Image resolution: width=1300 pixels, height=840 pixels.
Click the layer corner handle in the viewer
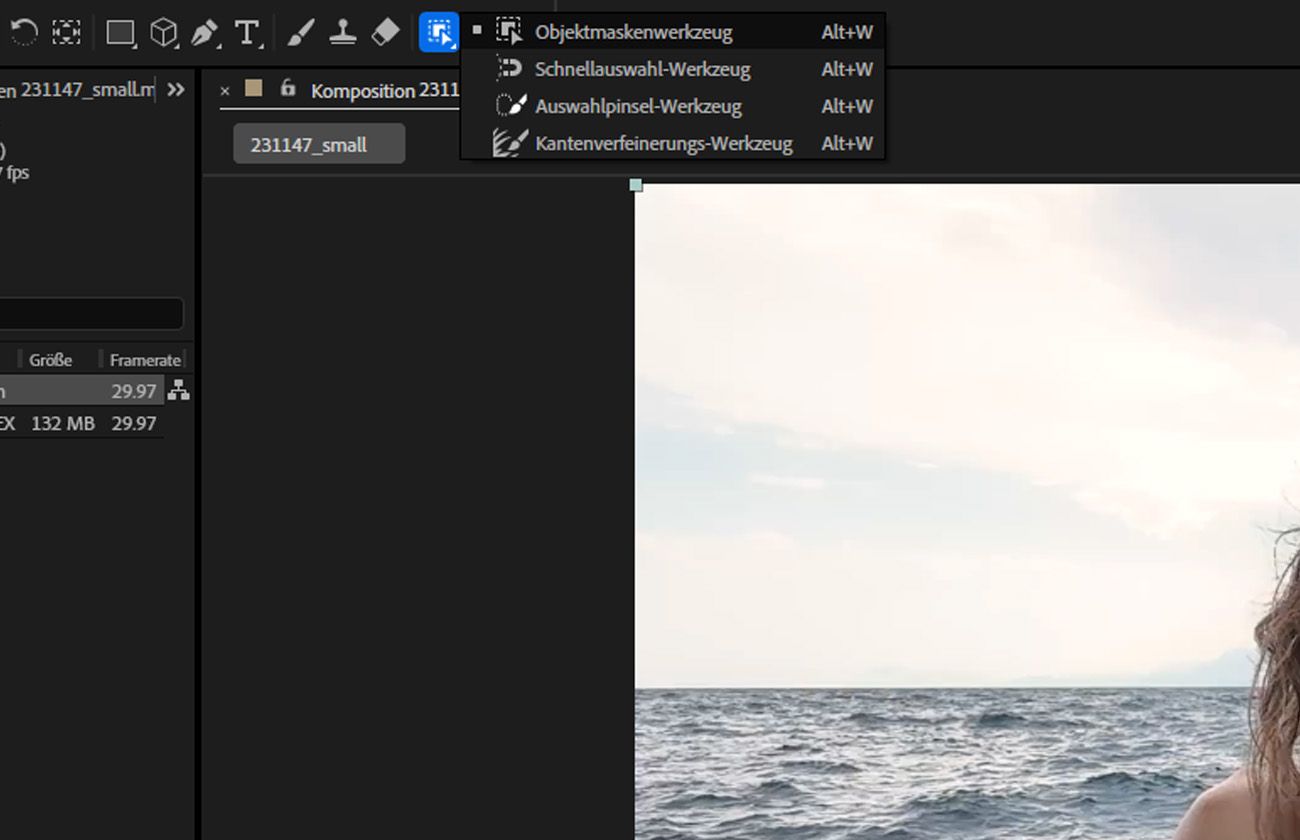[636, 185]
